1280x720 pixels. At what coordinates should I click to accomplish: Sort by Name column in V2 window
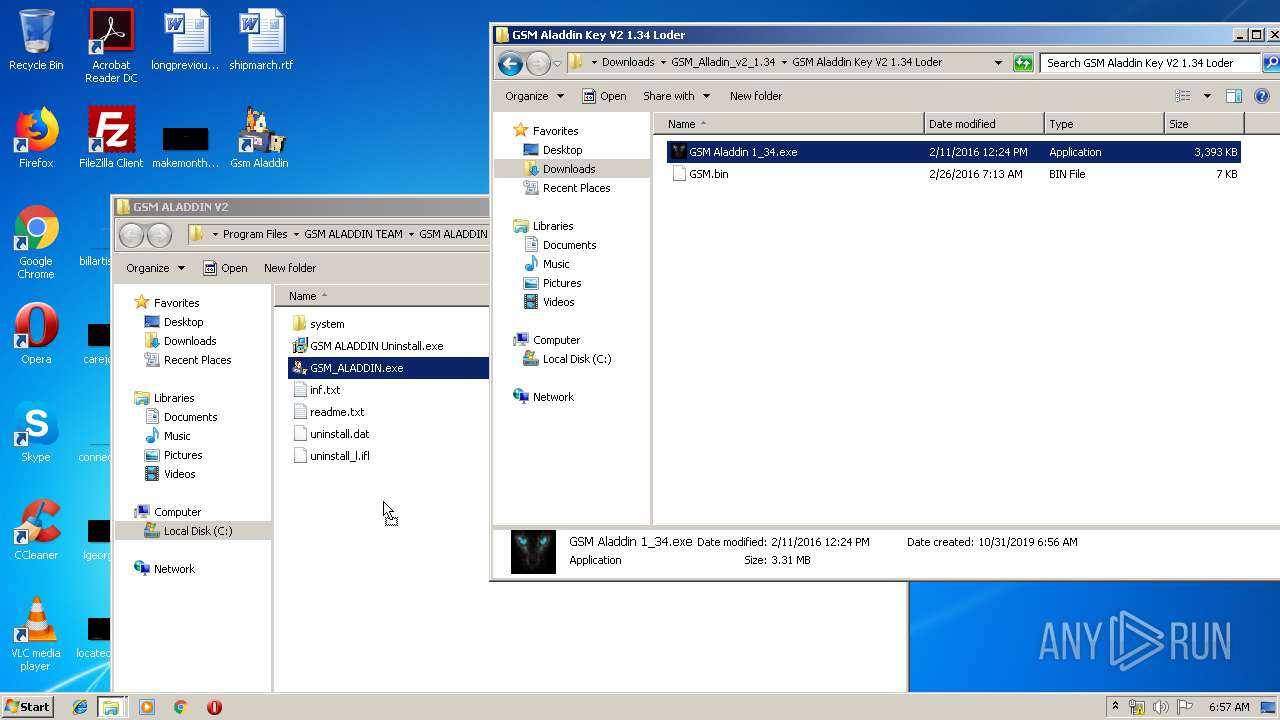tap(382, 296)
